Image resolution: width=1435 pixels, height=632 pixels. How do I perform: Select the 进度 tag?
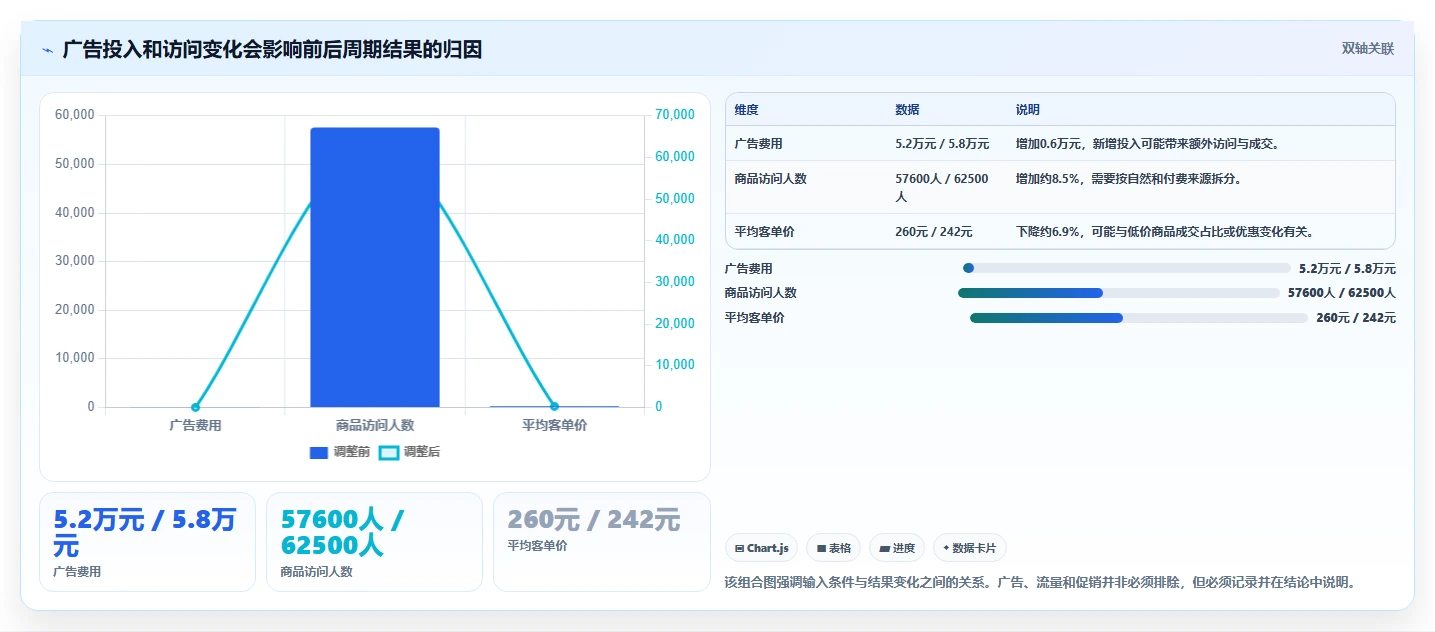click(897, 548)
